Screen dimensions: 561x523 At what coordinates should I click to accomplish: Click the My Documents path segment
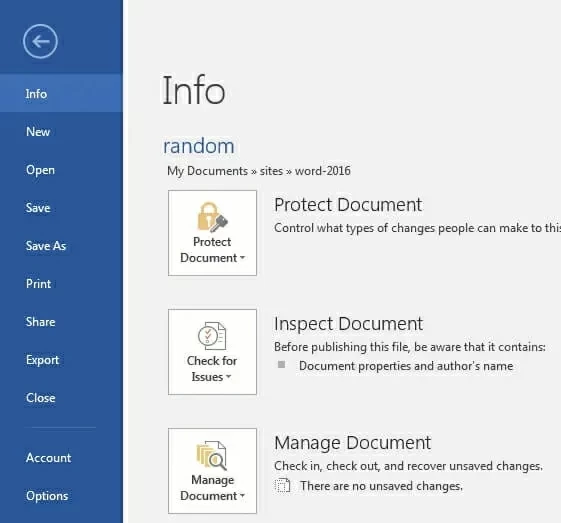click(x=208, y=171)
